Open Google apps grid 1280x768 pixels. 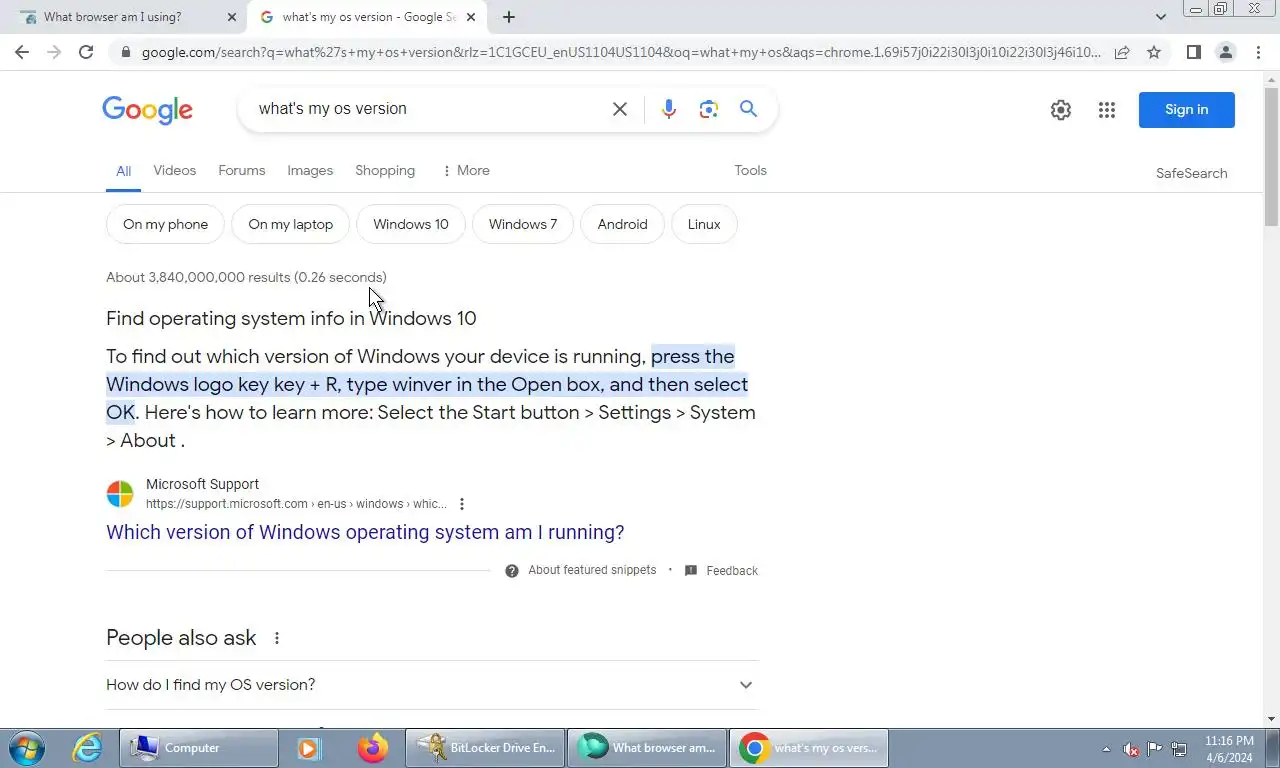click(1106, 110)
